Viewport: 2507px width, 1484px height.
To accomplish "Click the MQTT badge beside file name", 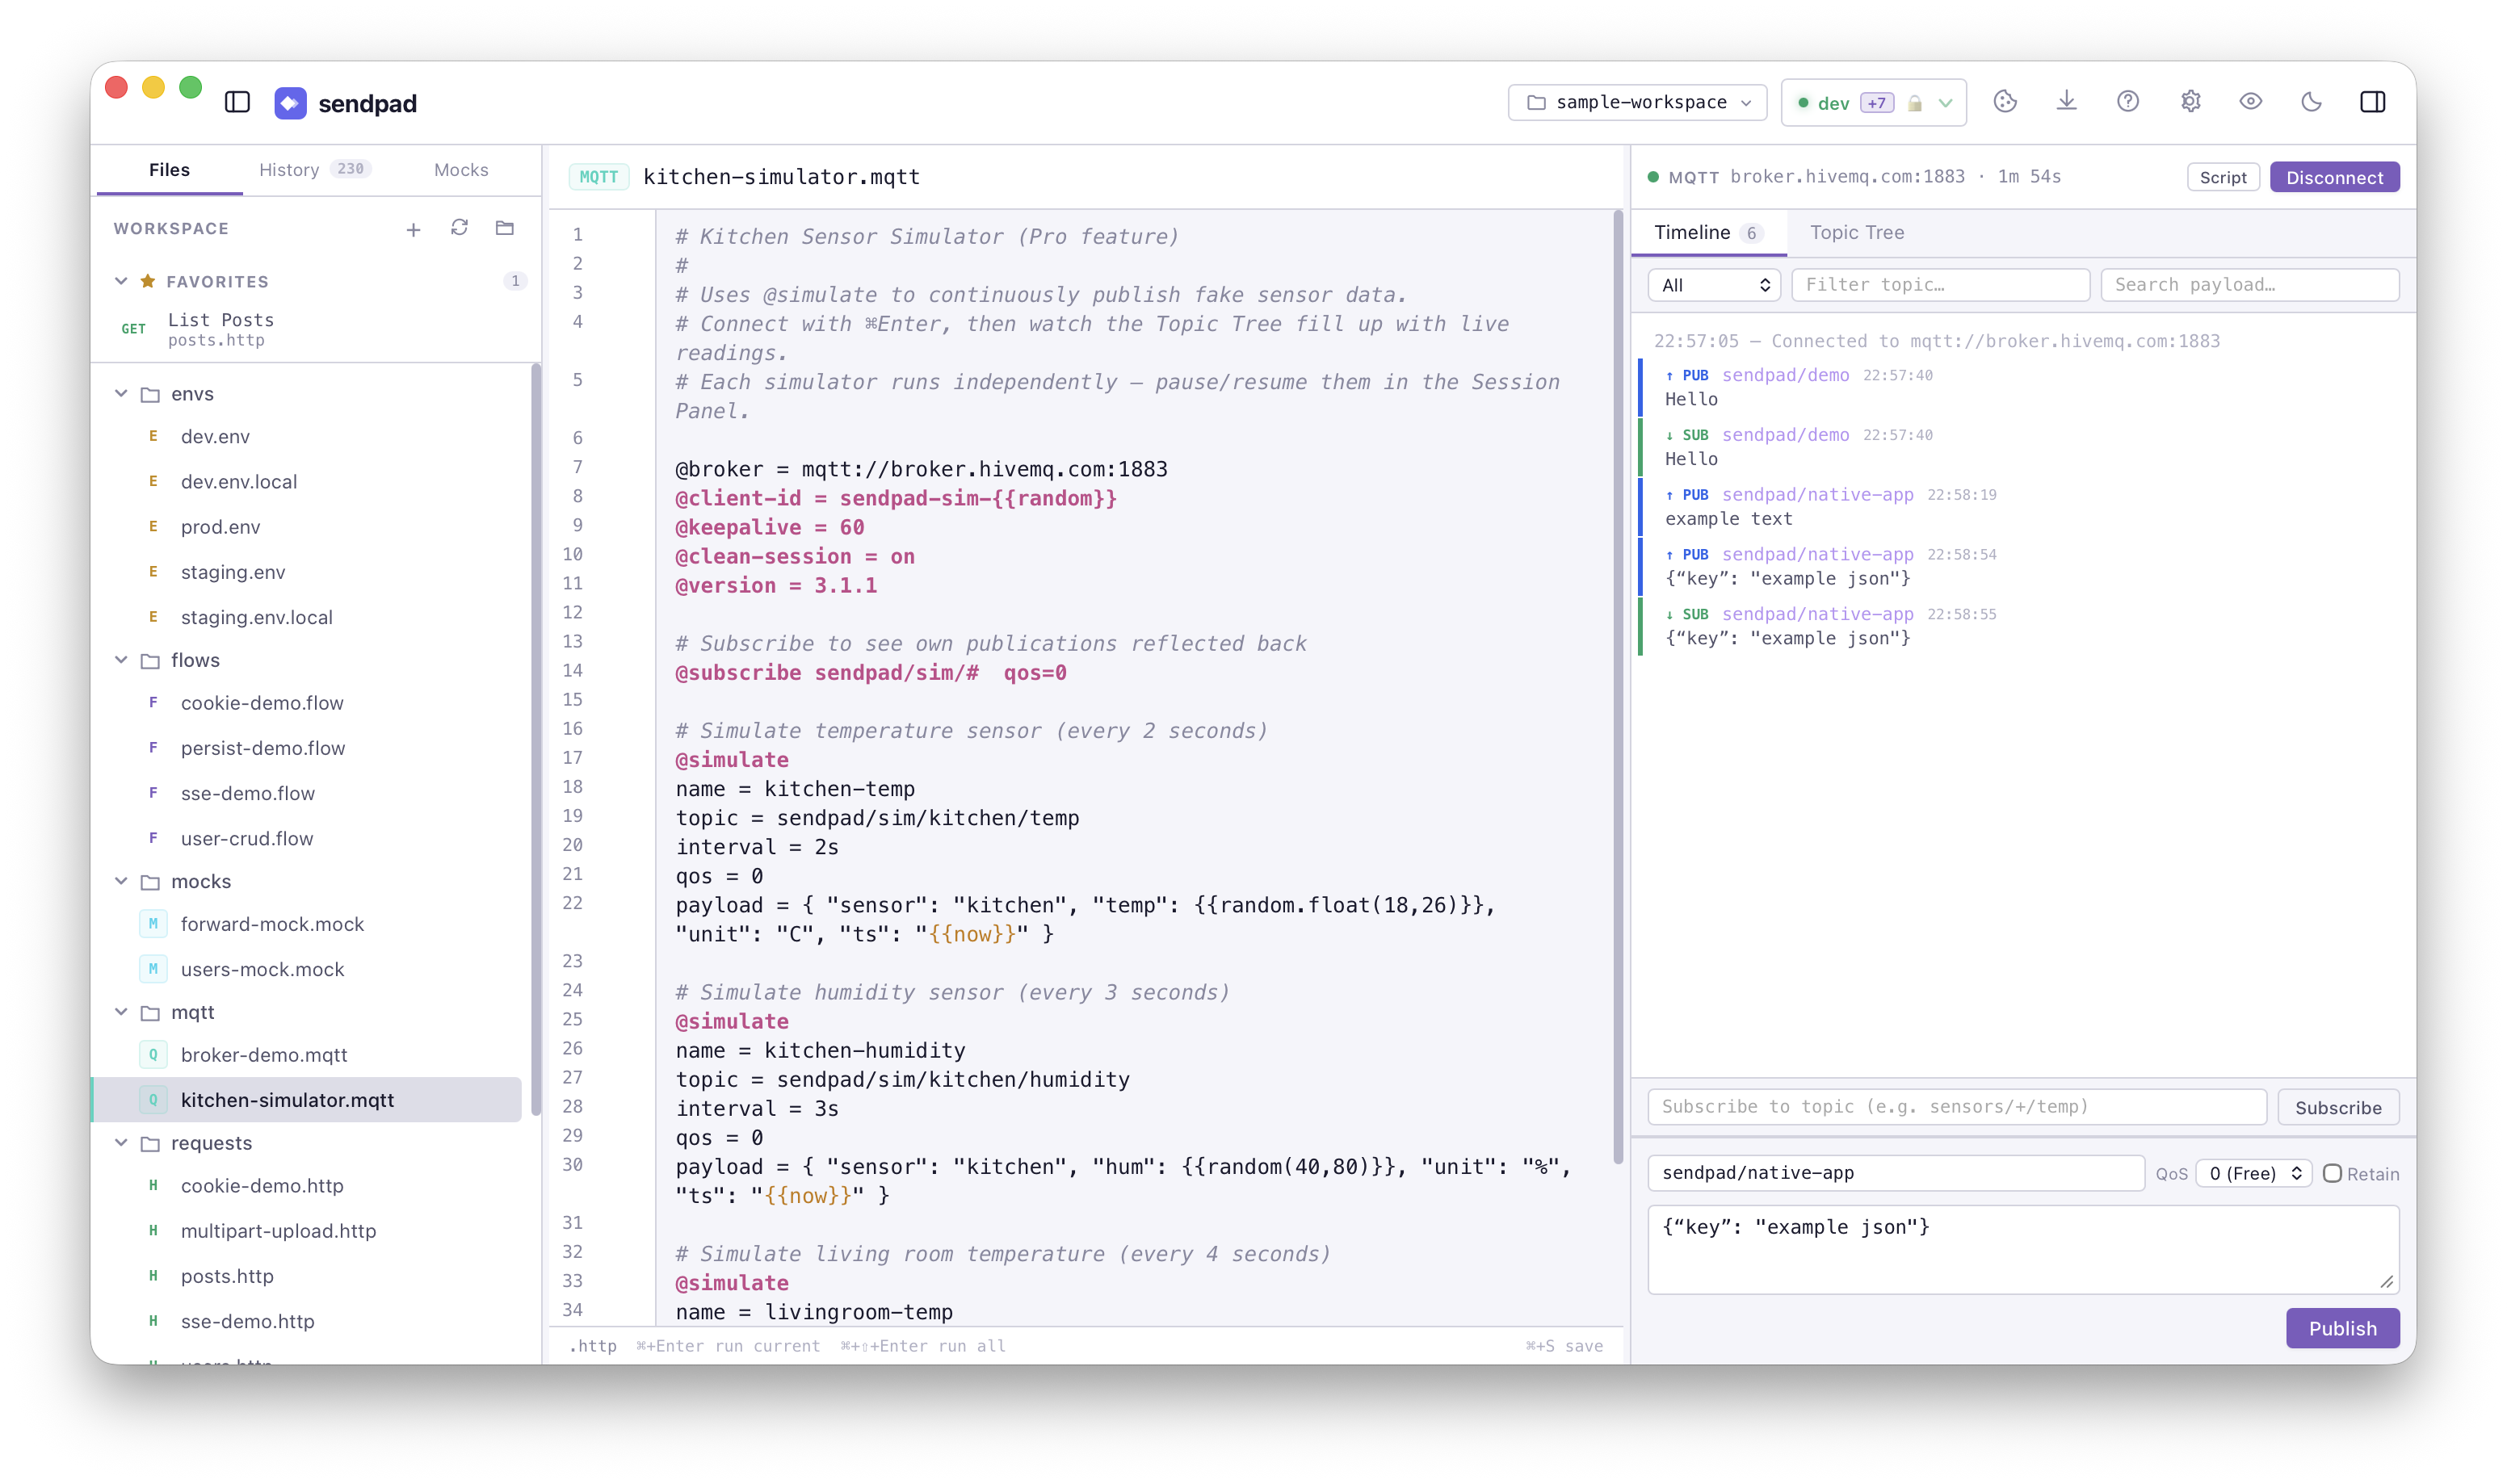I will pyautogui.click(x=599, y=177).
